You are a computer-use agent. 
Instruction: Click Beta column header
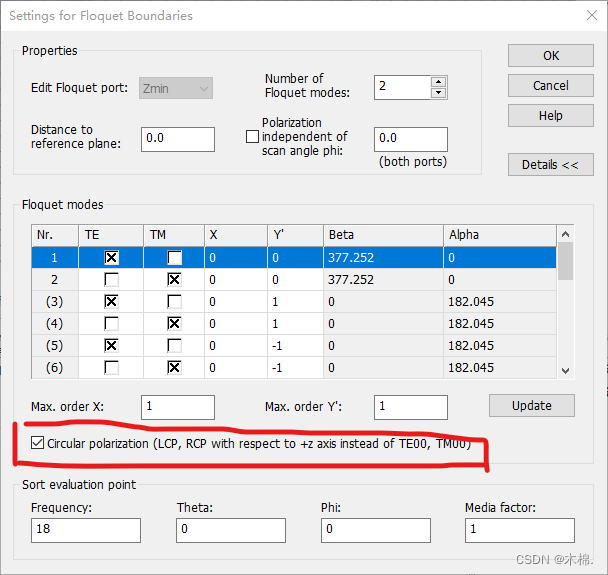(x=383, y=235)
